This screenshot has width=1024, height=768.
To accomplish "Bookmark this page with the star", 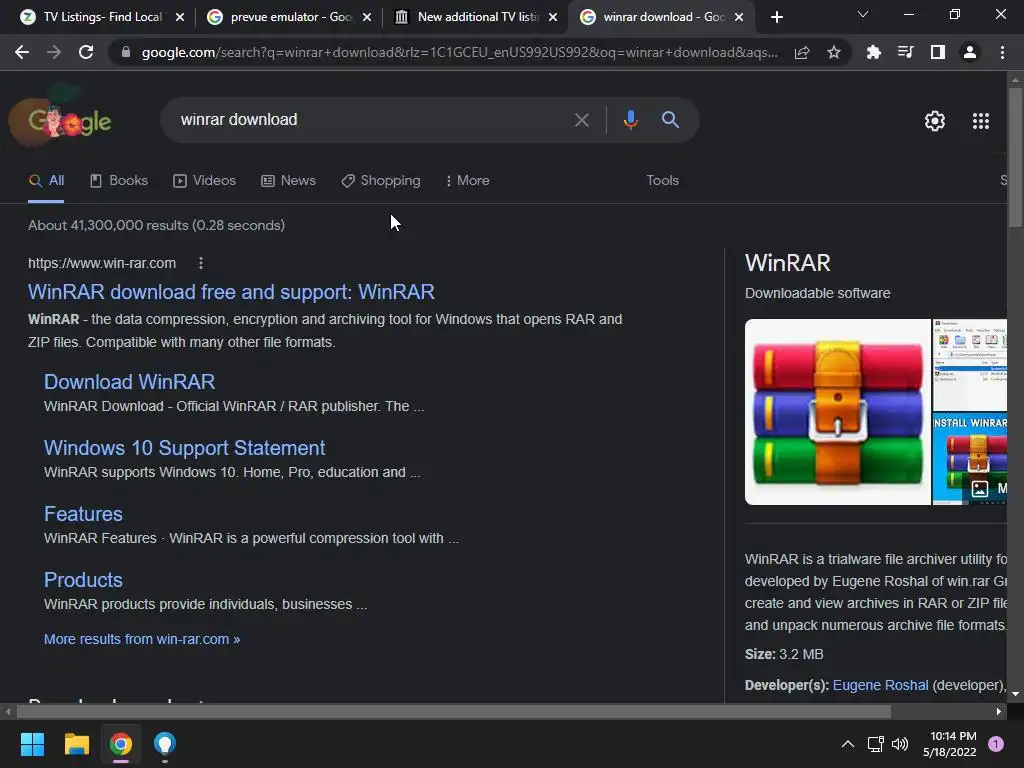I will [833, 52].
